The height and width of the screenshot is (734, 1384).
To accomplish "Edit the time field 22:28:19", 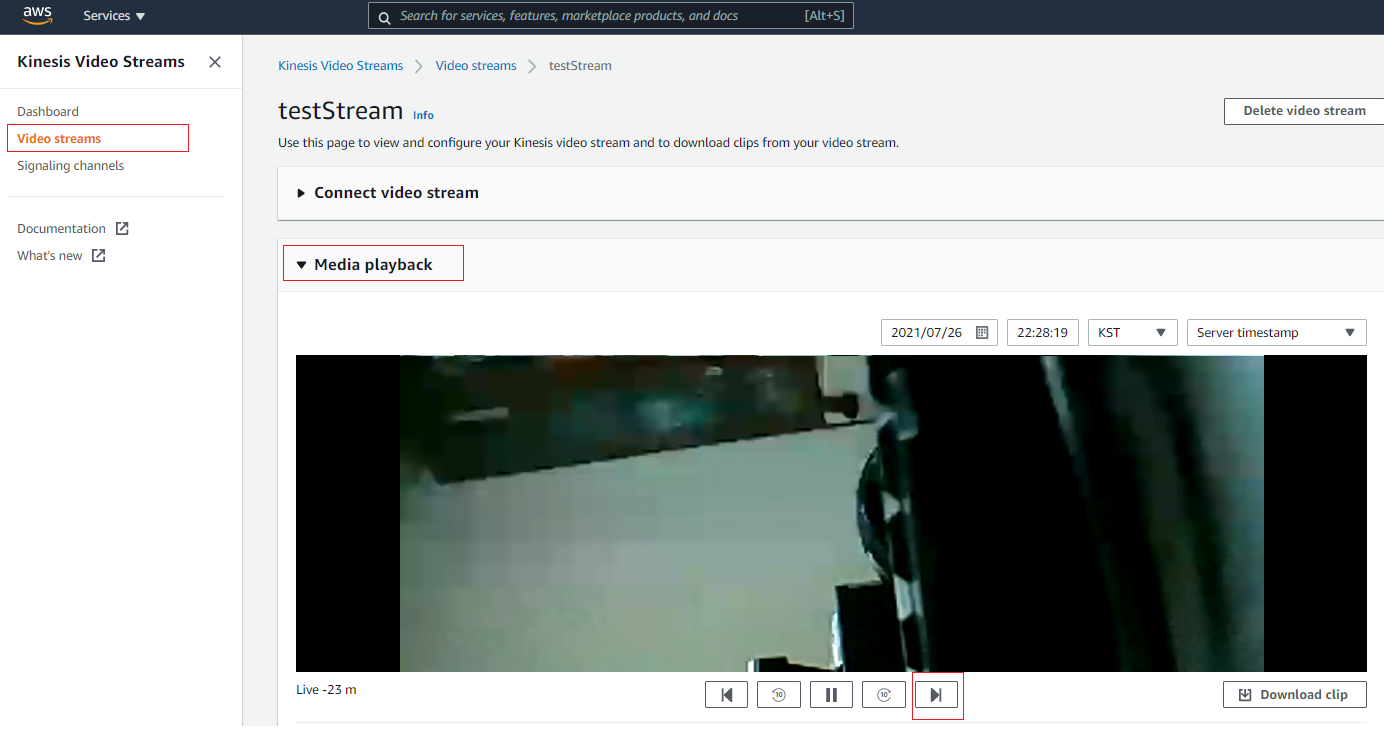I will pyautogui.click(x=1042, y=333).
